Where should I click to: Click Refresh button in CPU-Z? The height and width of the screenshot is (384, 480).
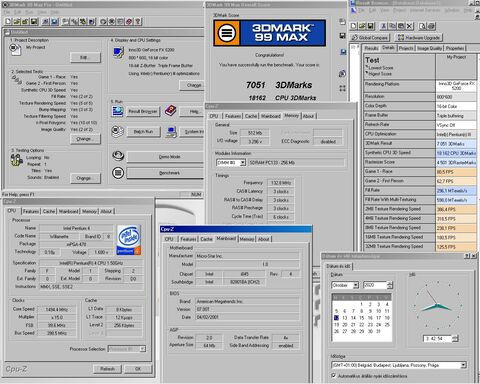click(x=107, y=369)
